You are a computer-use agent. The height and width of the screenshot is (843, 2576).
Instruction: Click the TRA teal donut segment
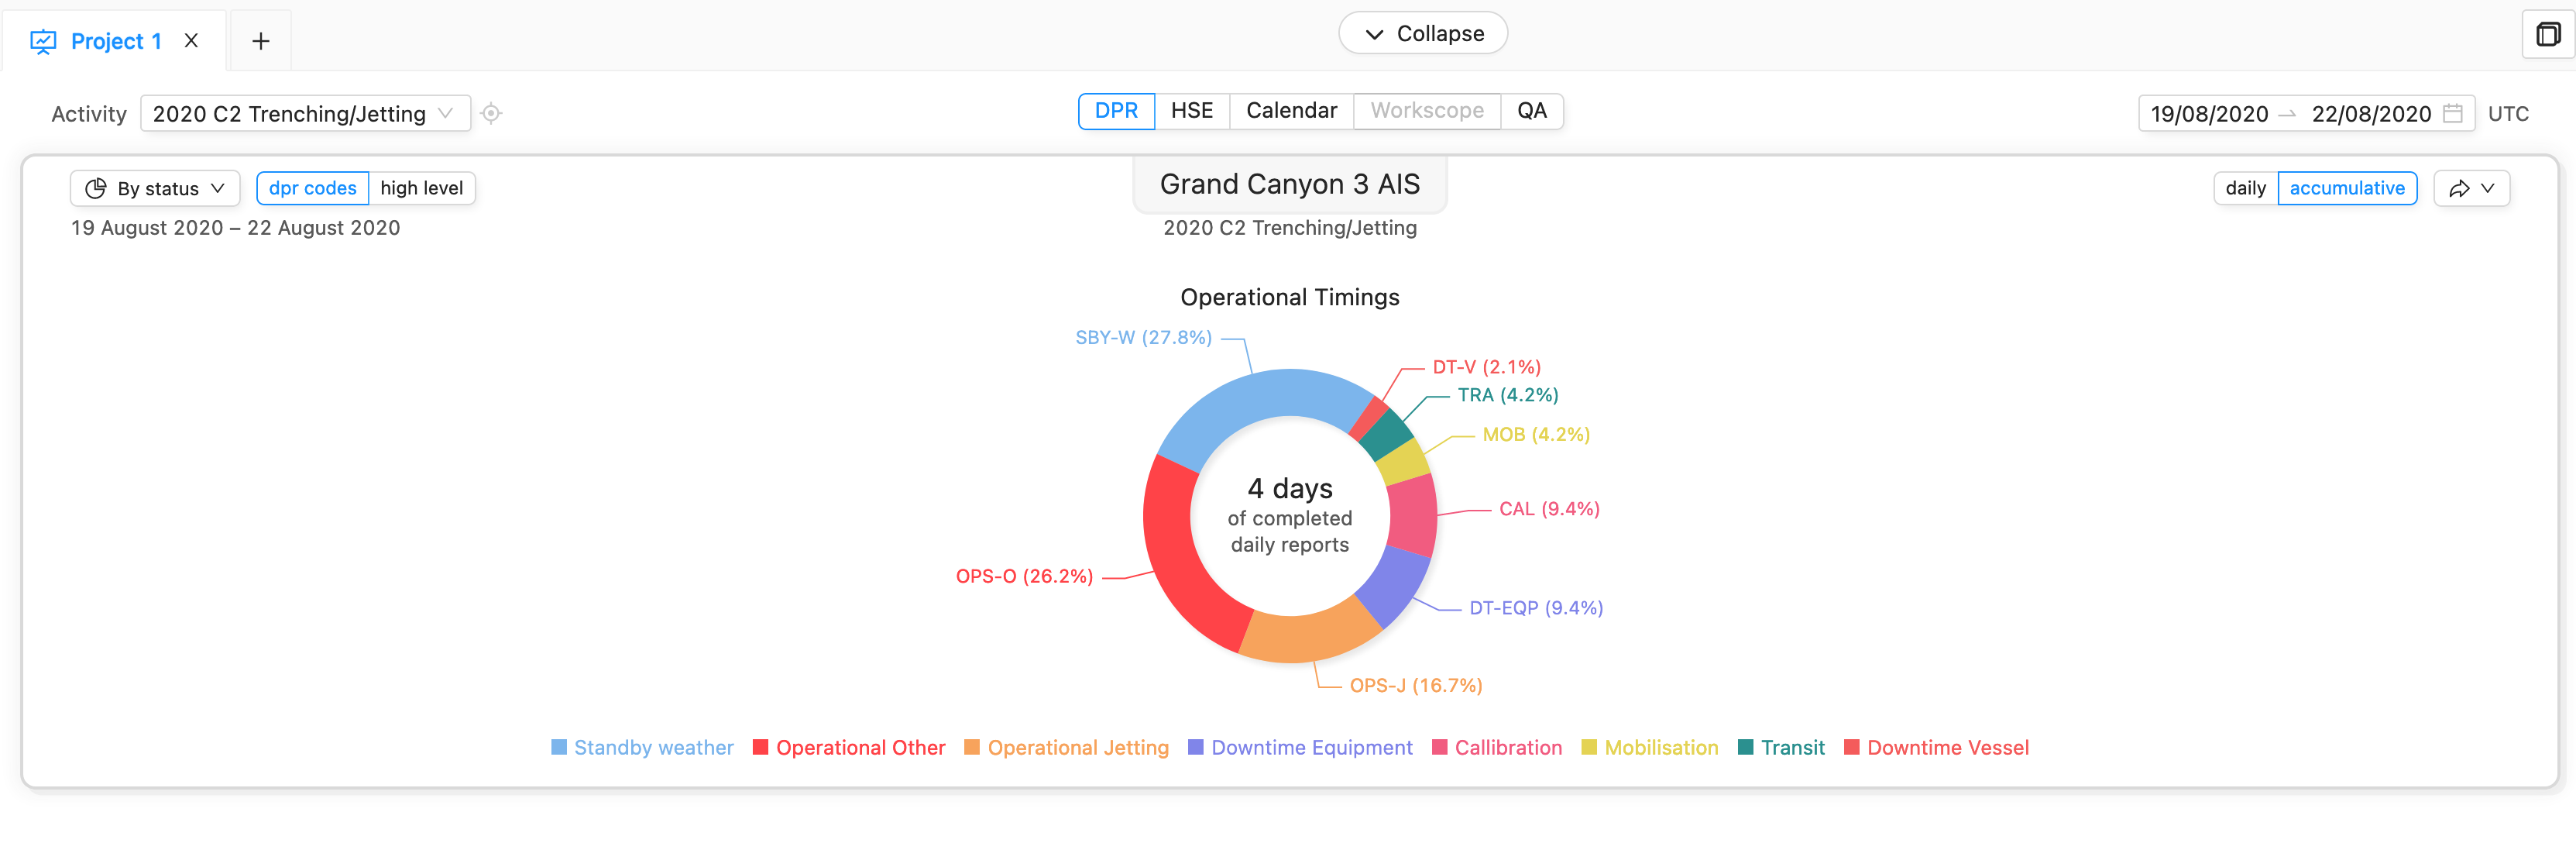point(1387,434)
